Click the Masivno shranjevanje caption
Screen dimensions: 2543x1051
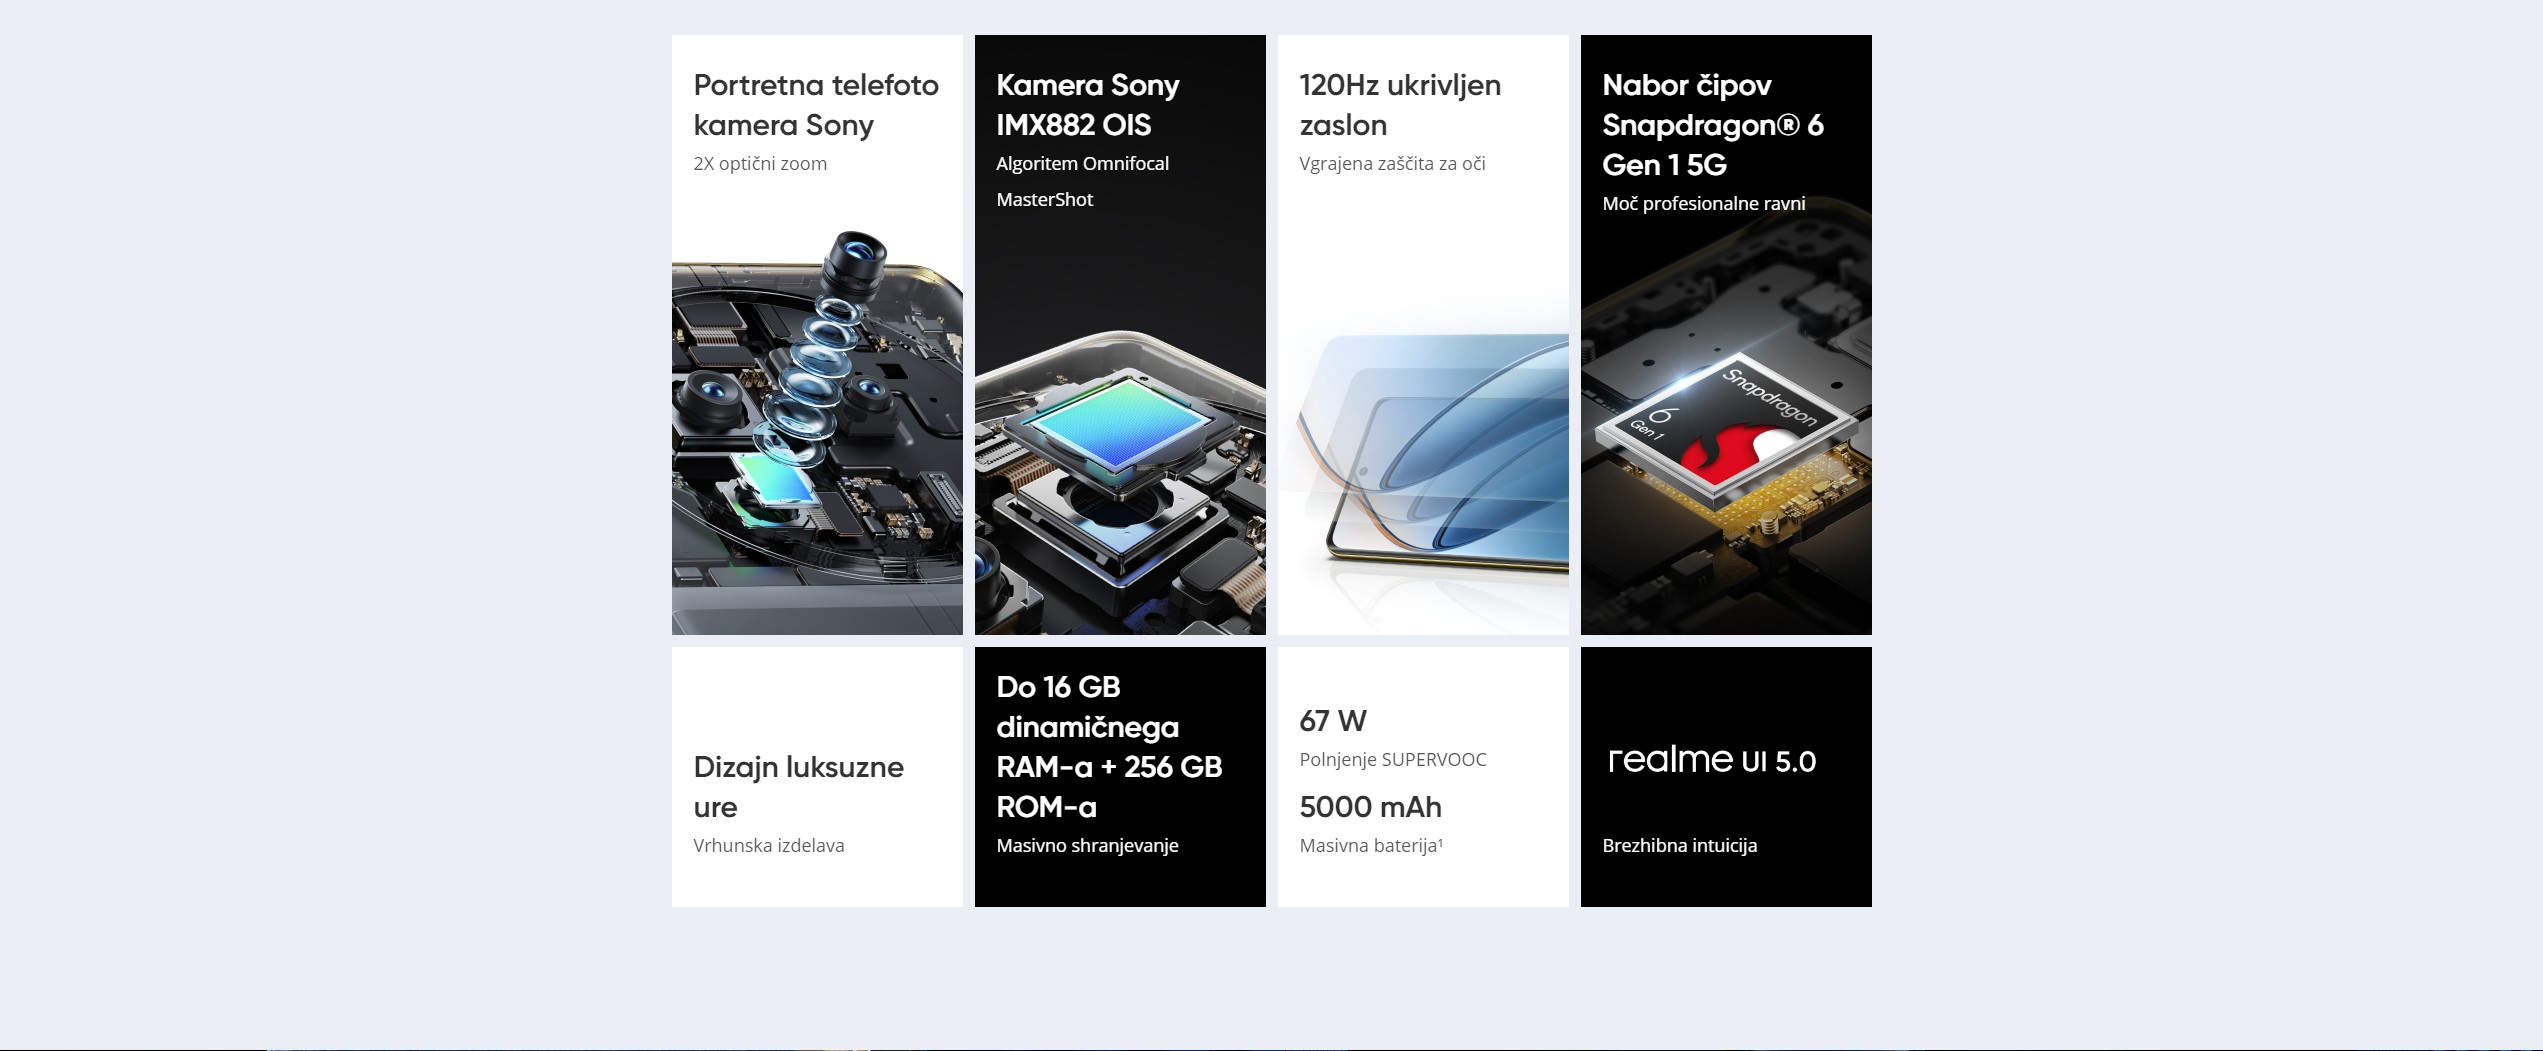point(1087,846)
